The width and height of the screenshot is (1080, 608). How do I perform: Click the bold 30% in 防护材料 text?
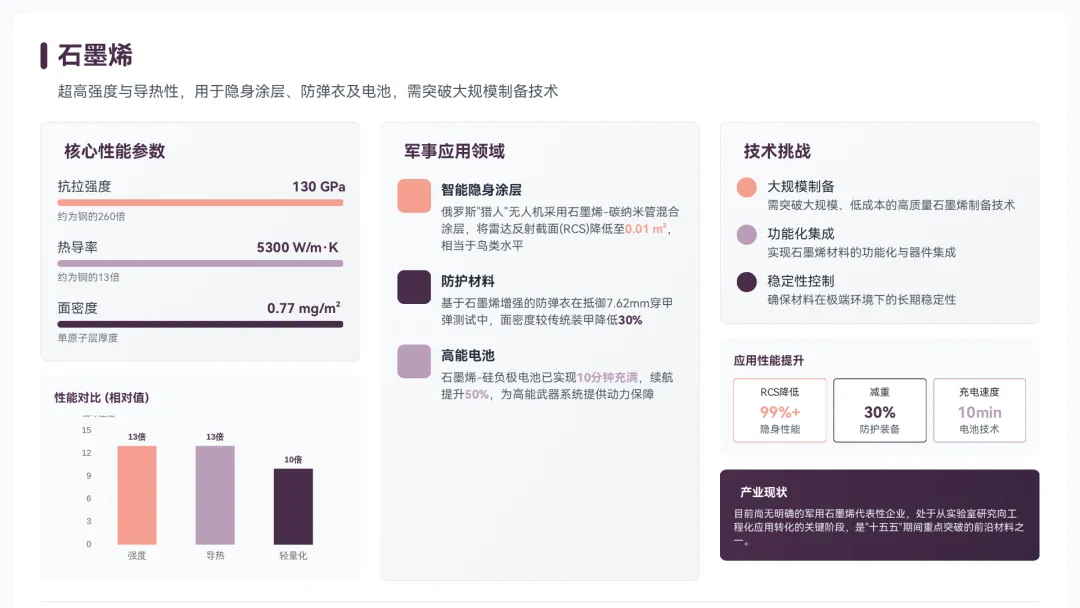tap(630, 320)
